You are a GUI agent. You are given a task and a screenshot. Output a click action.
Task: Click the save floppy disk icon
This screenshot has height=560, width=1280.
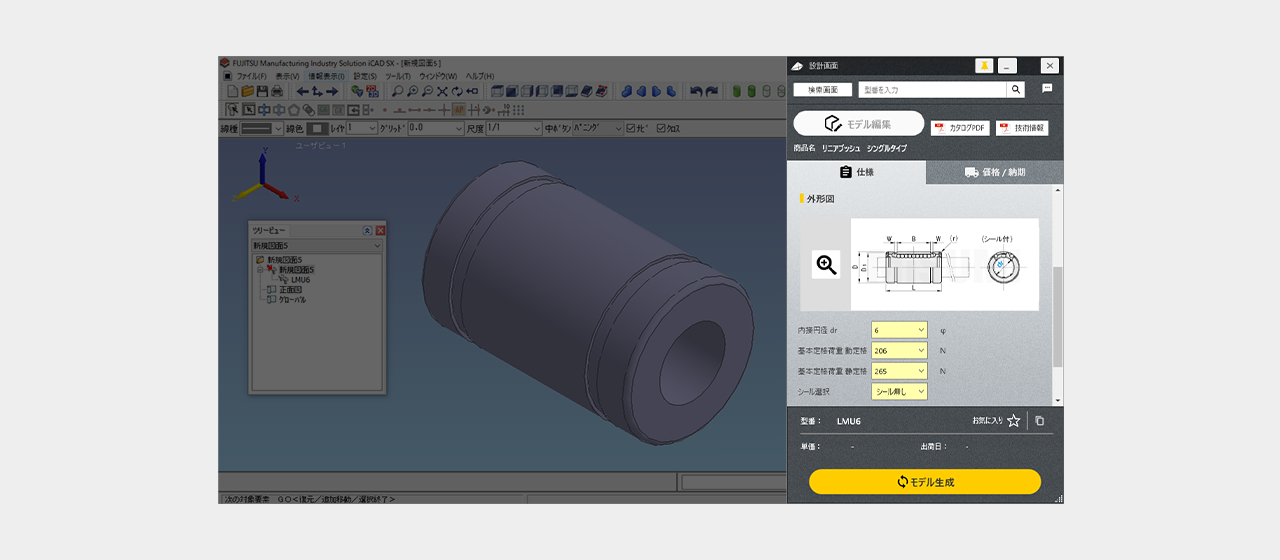(x=262, y=91)
